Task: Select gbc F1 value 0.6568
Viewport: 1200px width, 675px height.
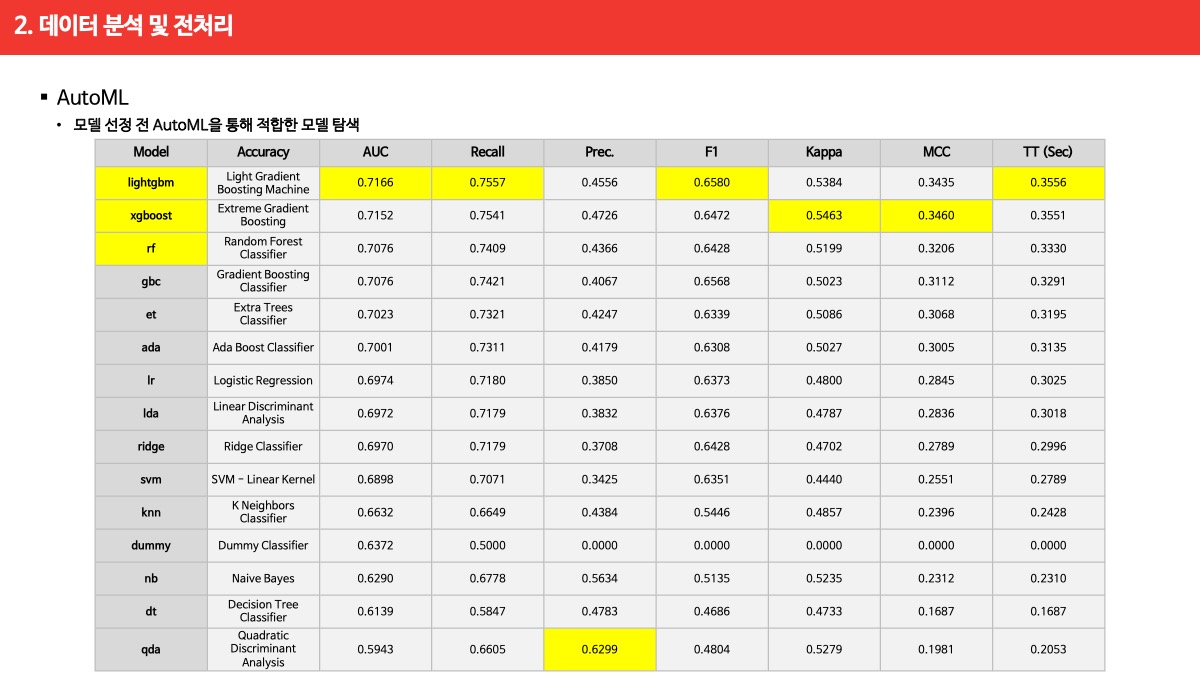Action: (x=711, y=281)
